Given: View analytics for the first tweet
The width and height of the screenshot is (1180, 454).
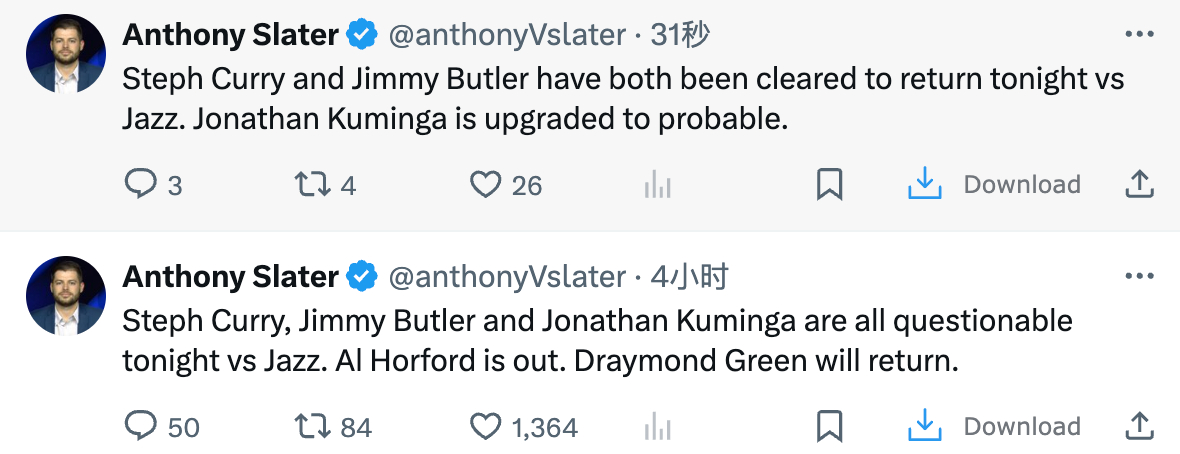Looking at the screenshot, I should click(x=657, y=185).
